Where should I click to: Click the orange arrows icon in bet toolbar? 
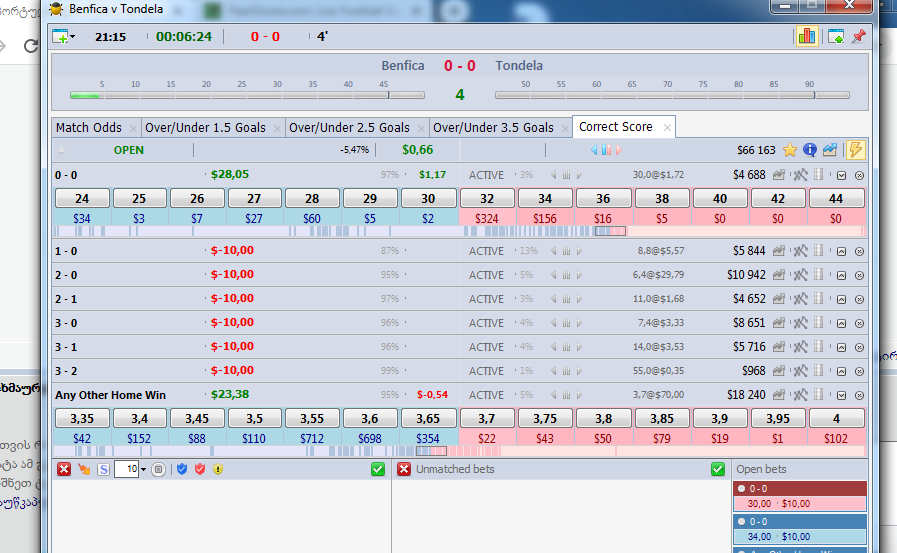84,470
